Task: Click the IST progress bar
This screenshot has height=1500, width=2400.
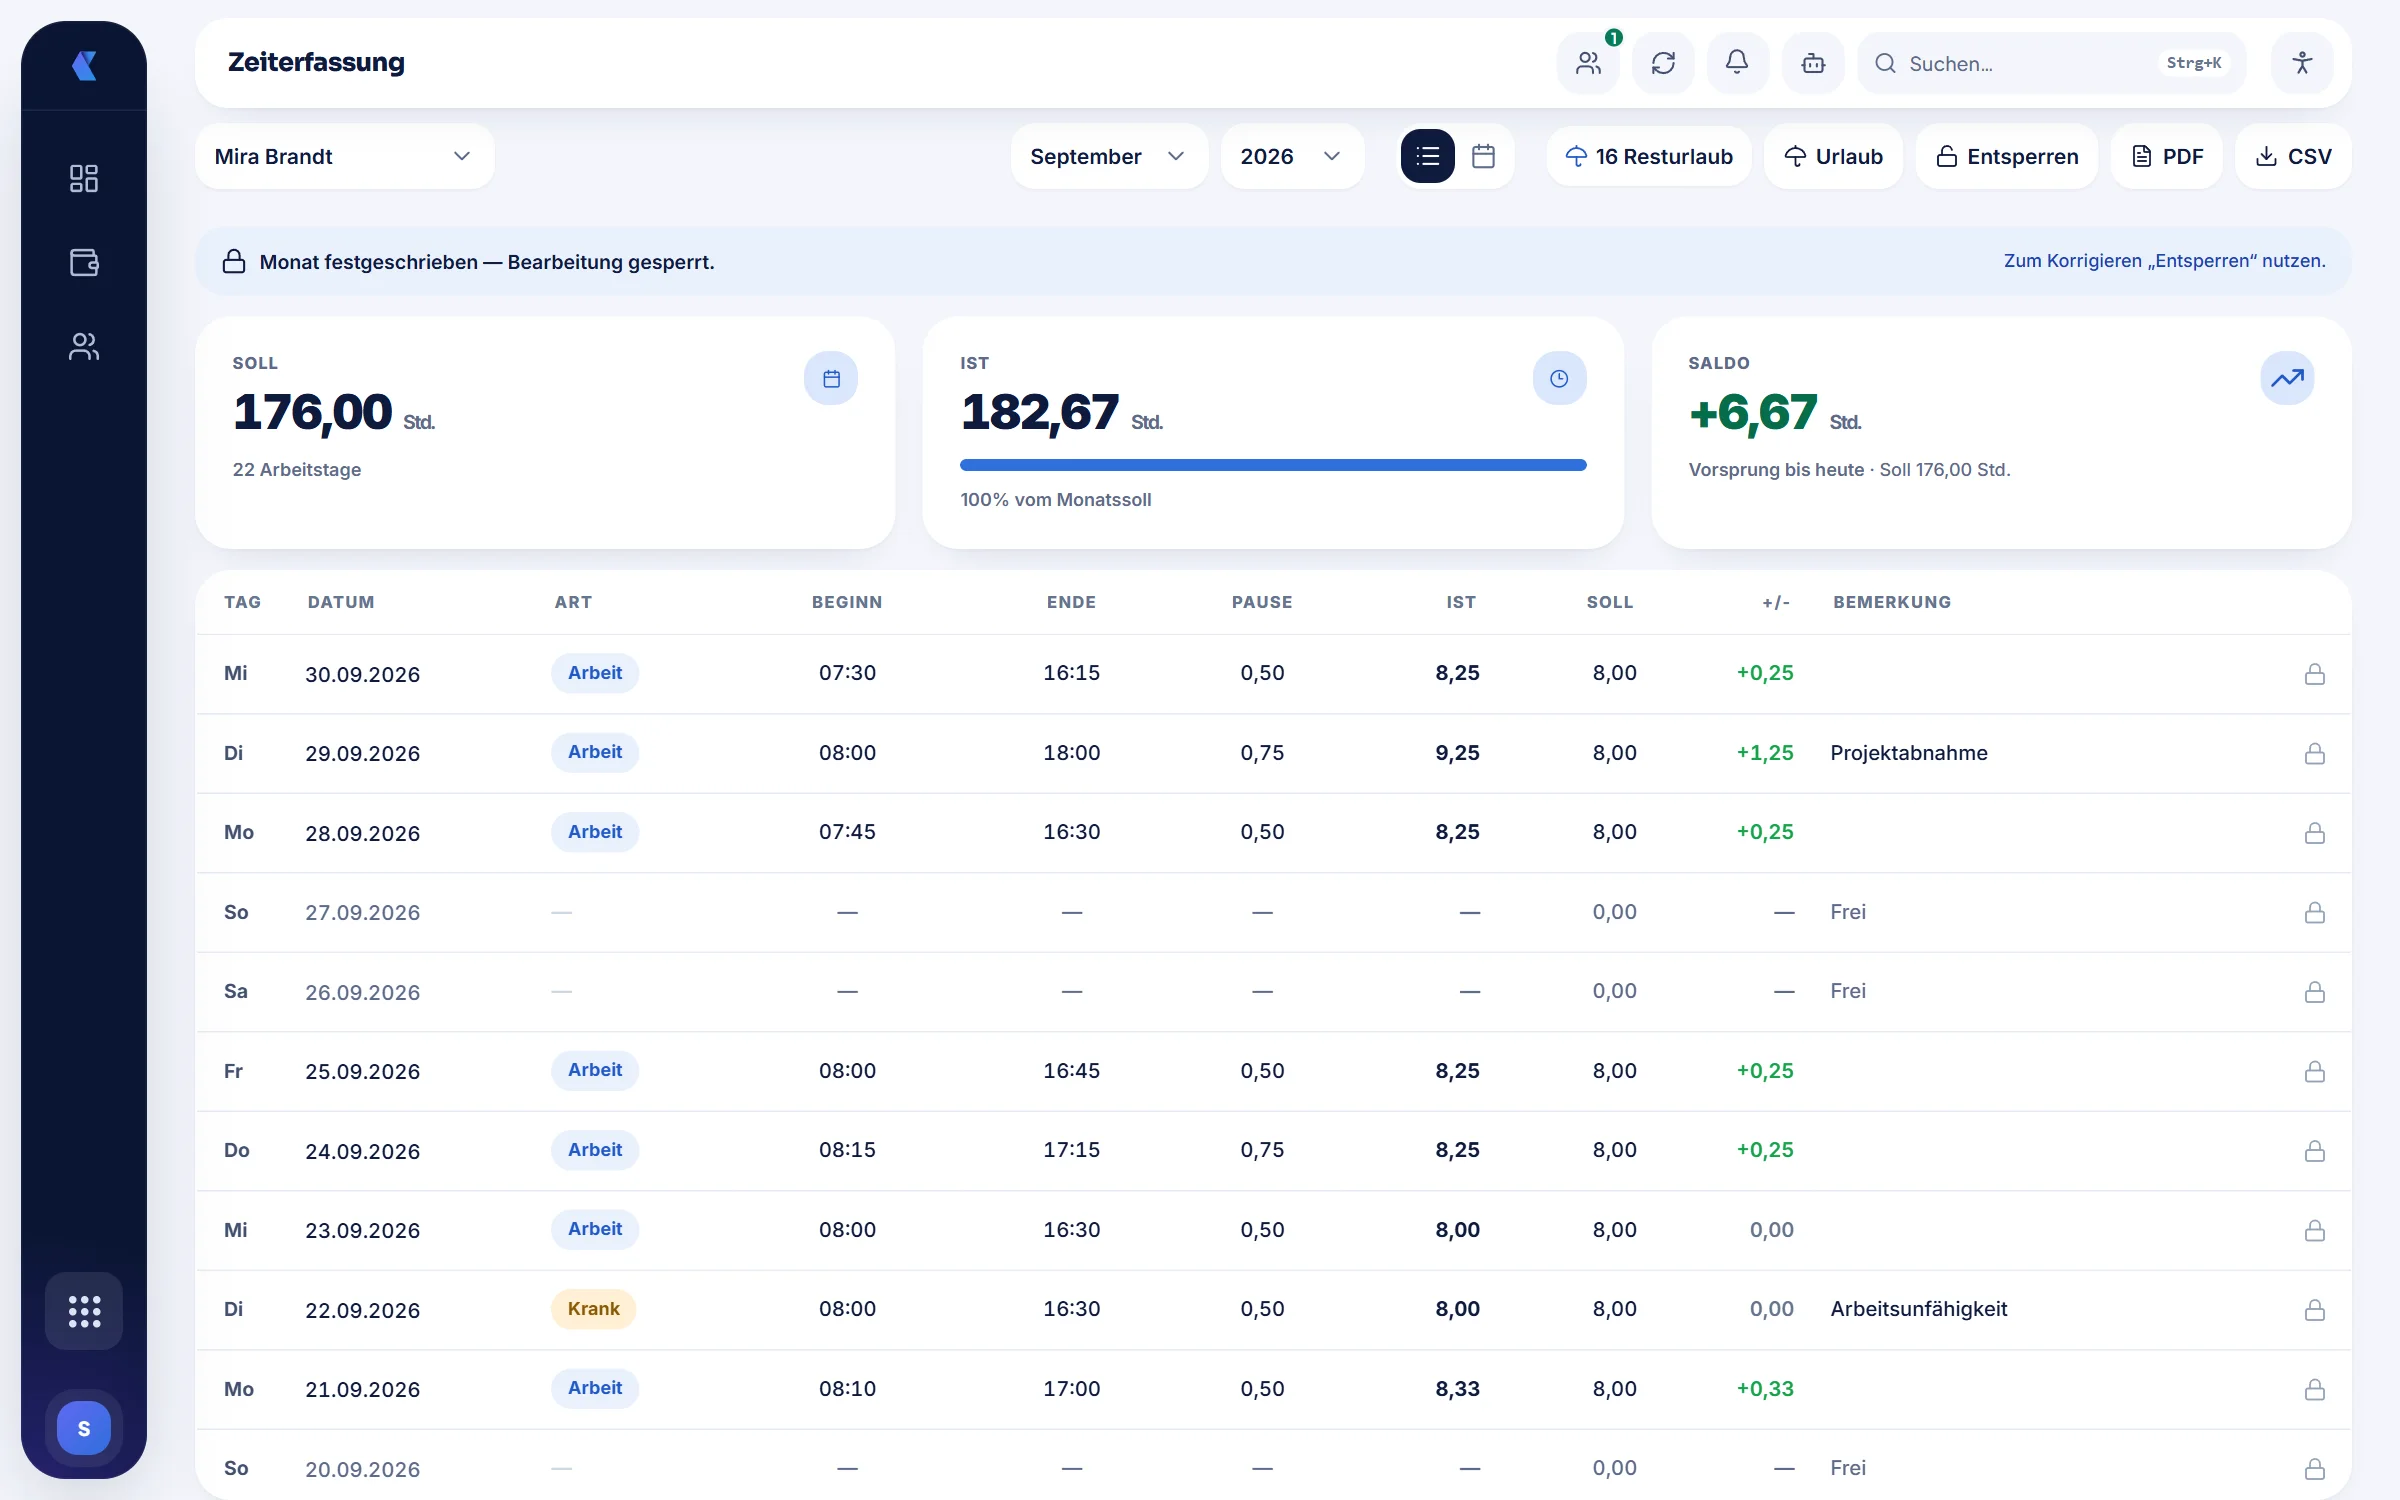Action: pyautogui.click(x=1273, y=465)
